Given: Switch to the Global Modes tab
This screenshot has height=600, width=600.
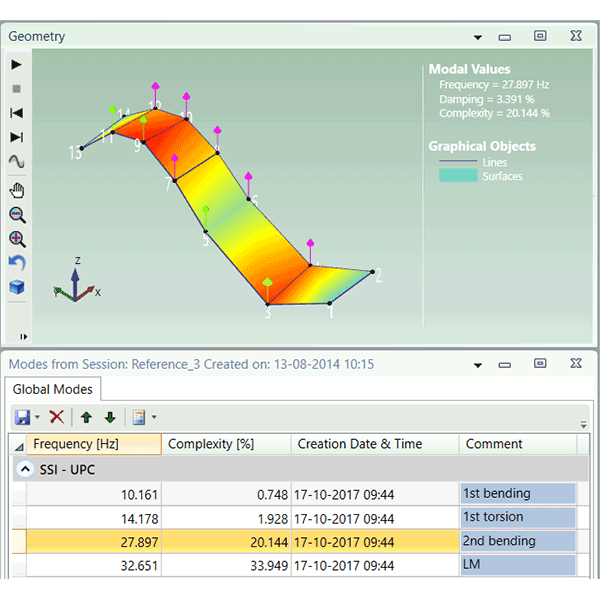Looking at the screenshot, I should pos(53,390).
